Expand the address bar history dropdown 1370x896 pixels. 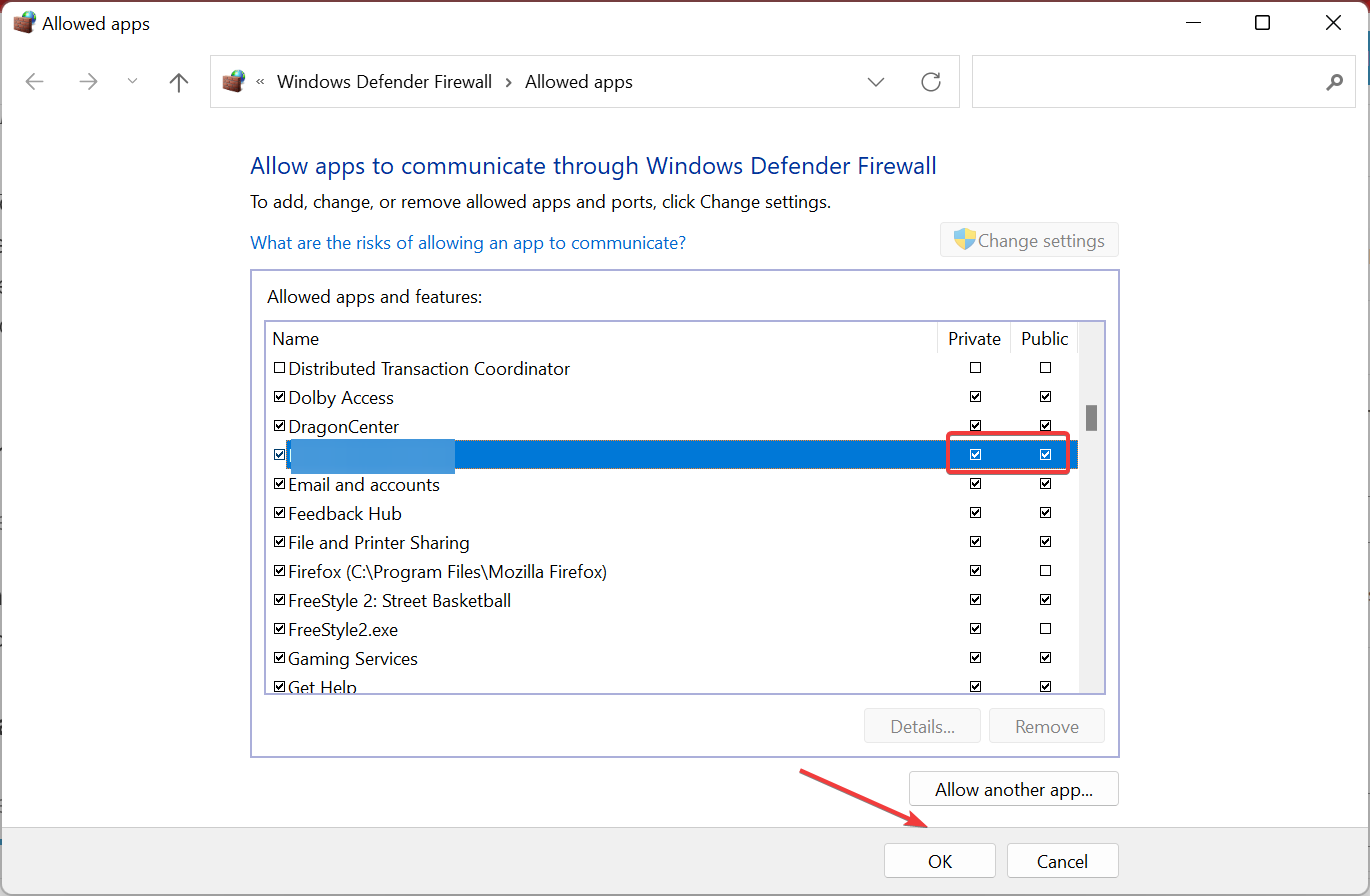click(876, 82)
